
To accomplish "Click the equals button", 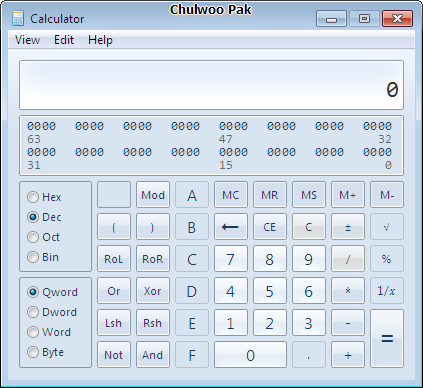I will (x=387, y=339).
